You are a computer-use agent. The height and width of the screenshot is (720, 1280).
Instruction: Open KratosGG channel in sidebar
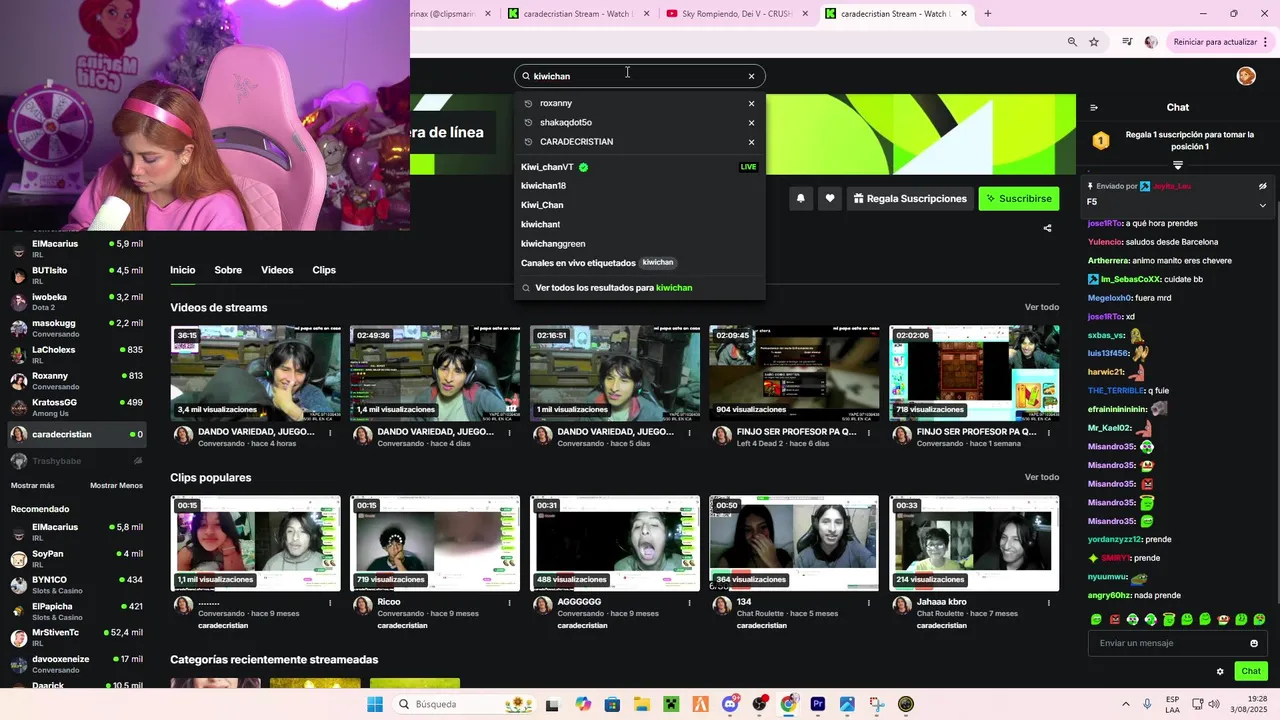[77, 407]
